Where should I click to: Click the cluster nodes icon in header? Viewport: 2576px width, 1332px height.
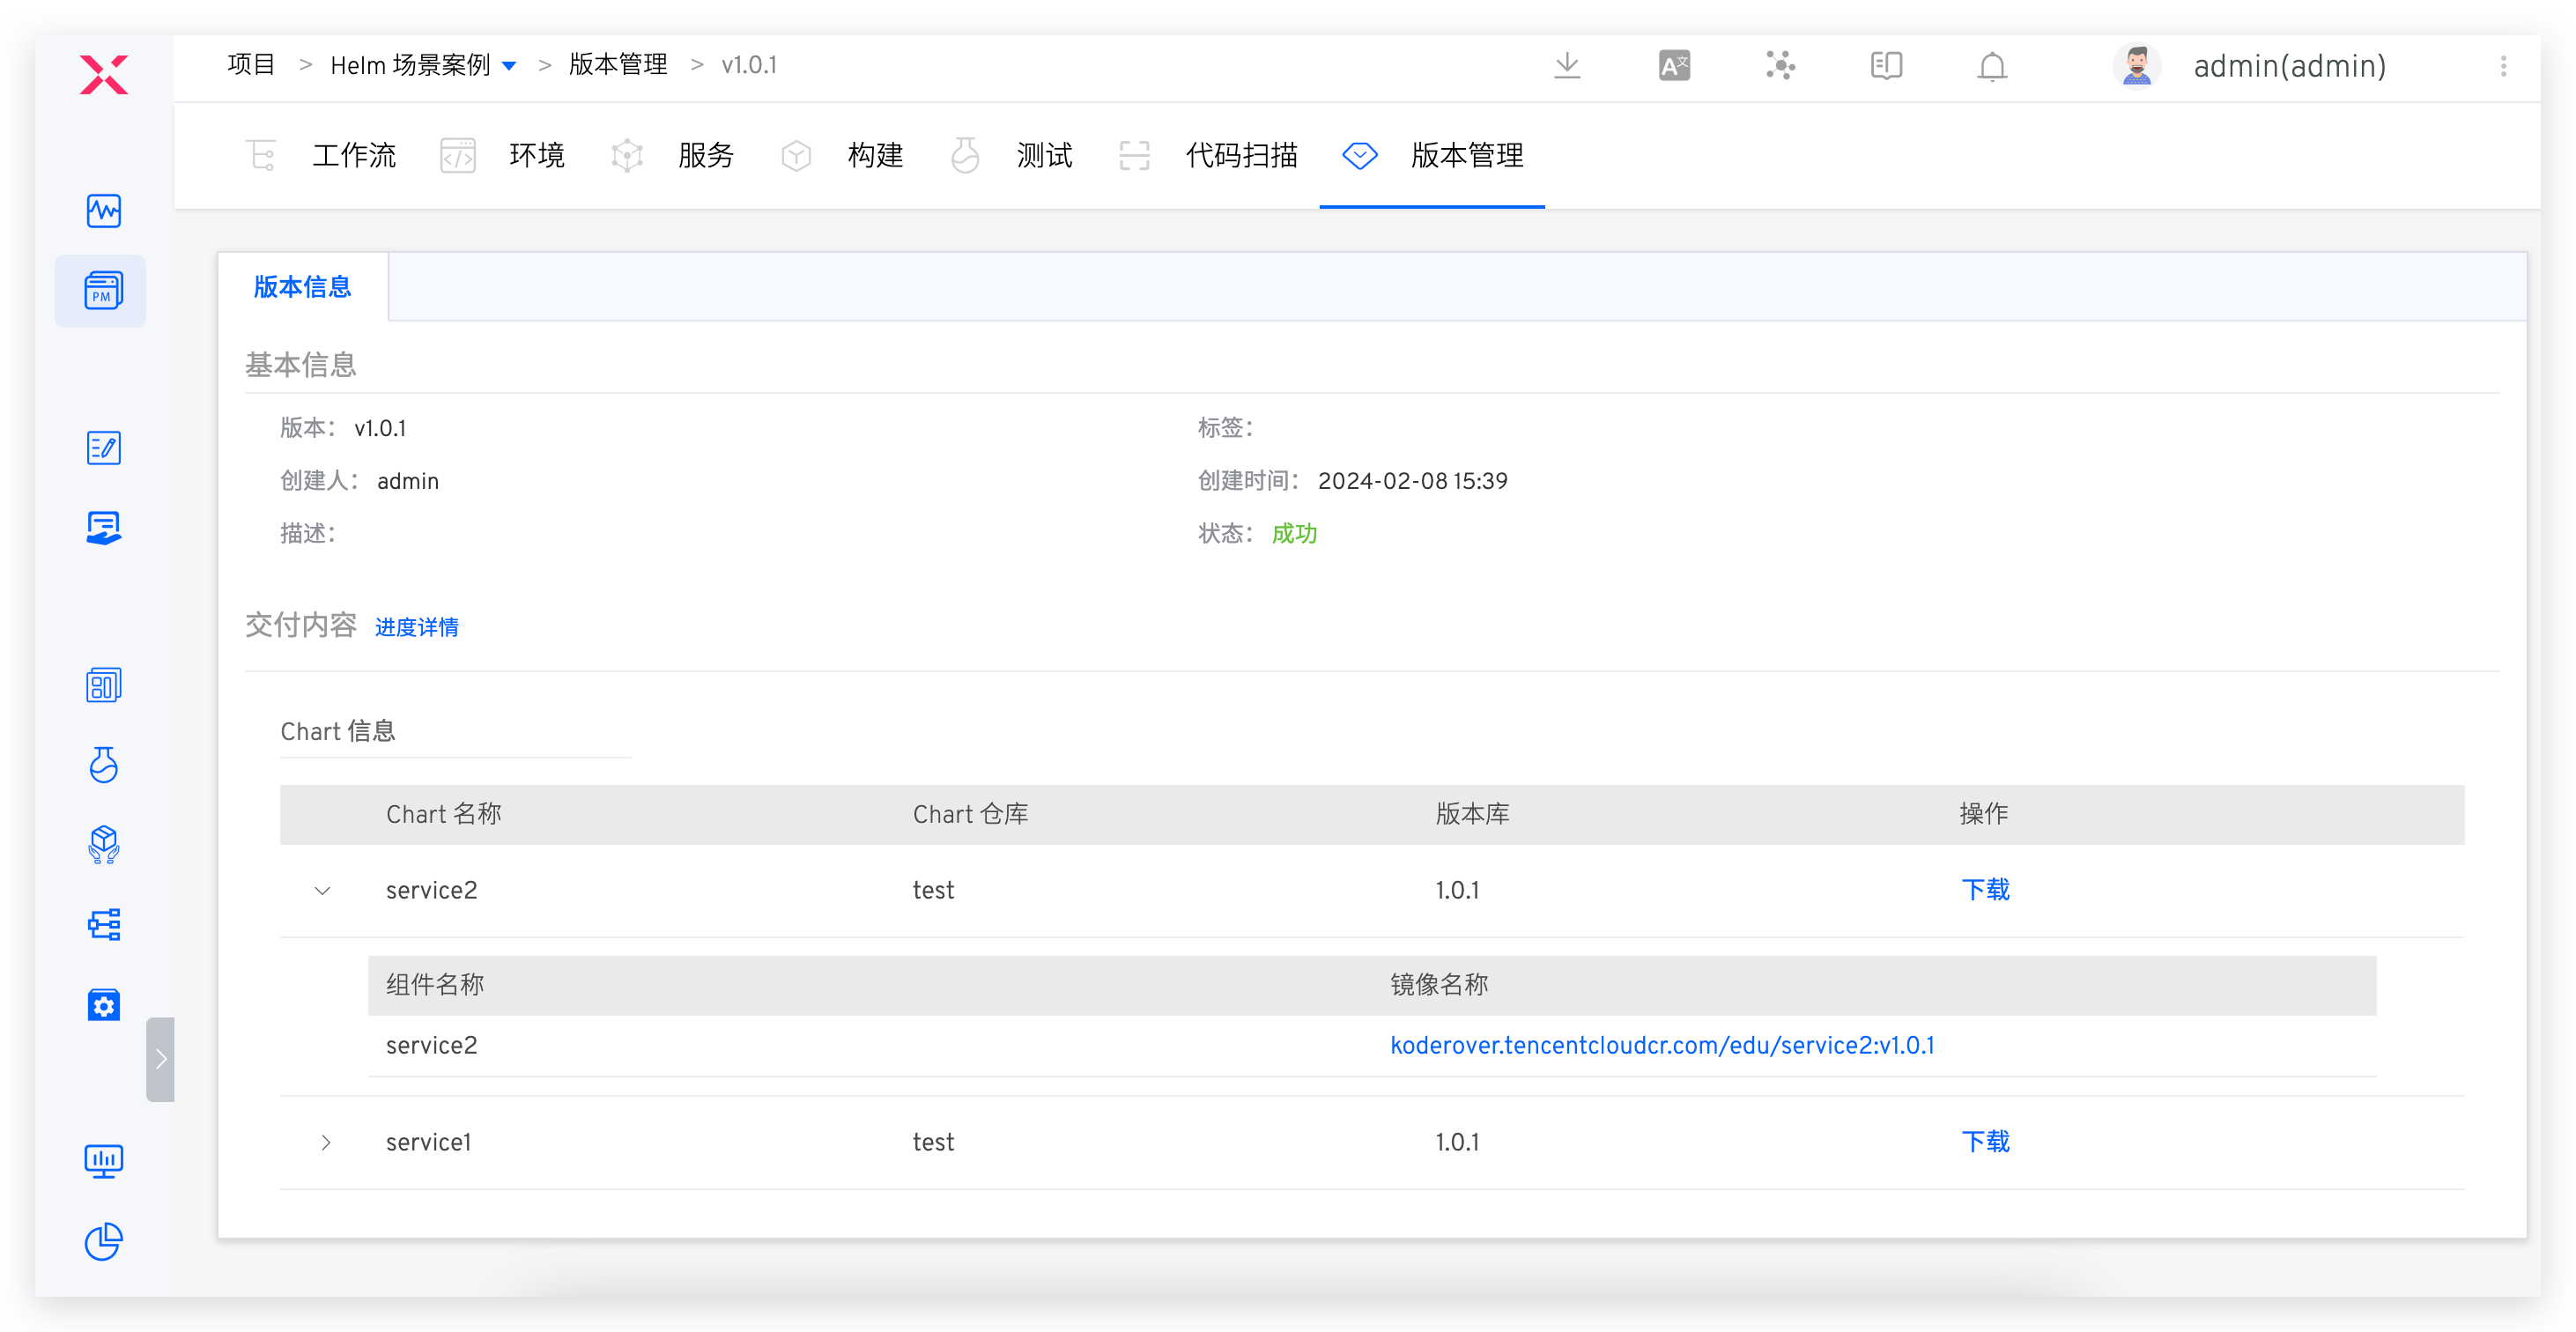click(1780, 66)
